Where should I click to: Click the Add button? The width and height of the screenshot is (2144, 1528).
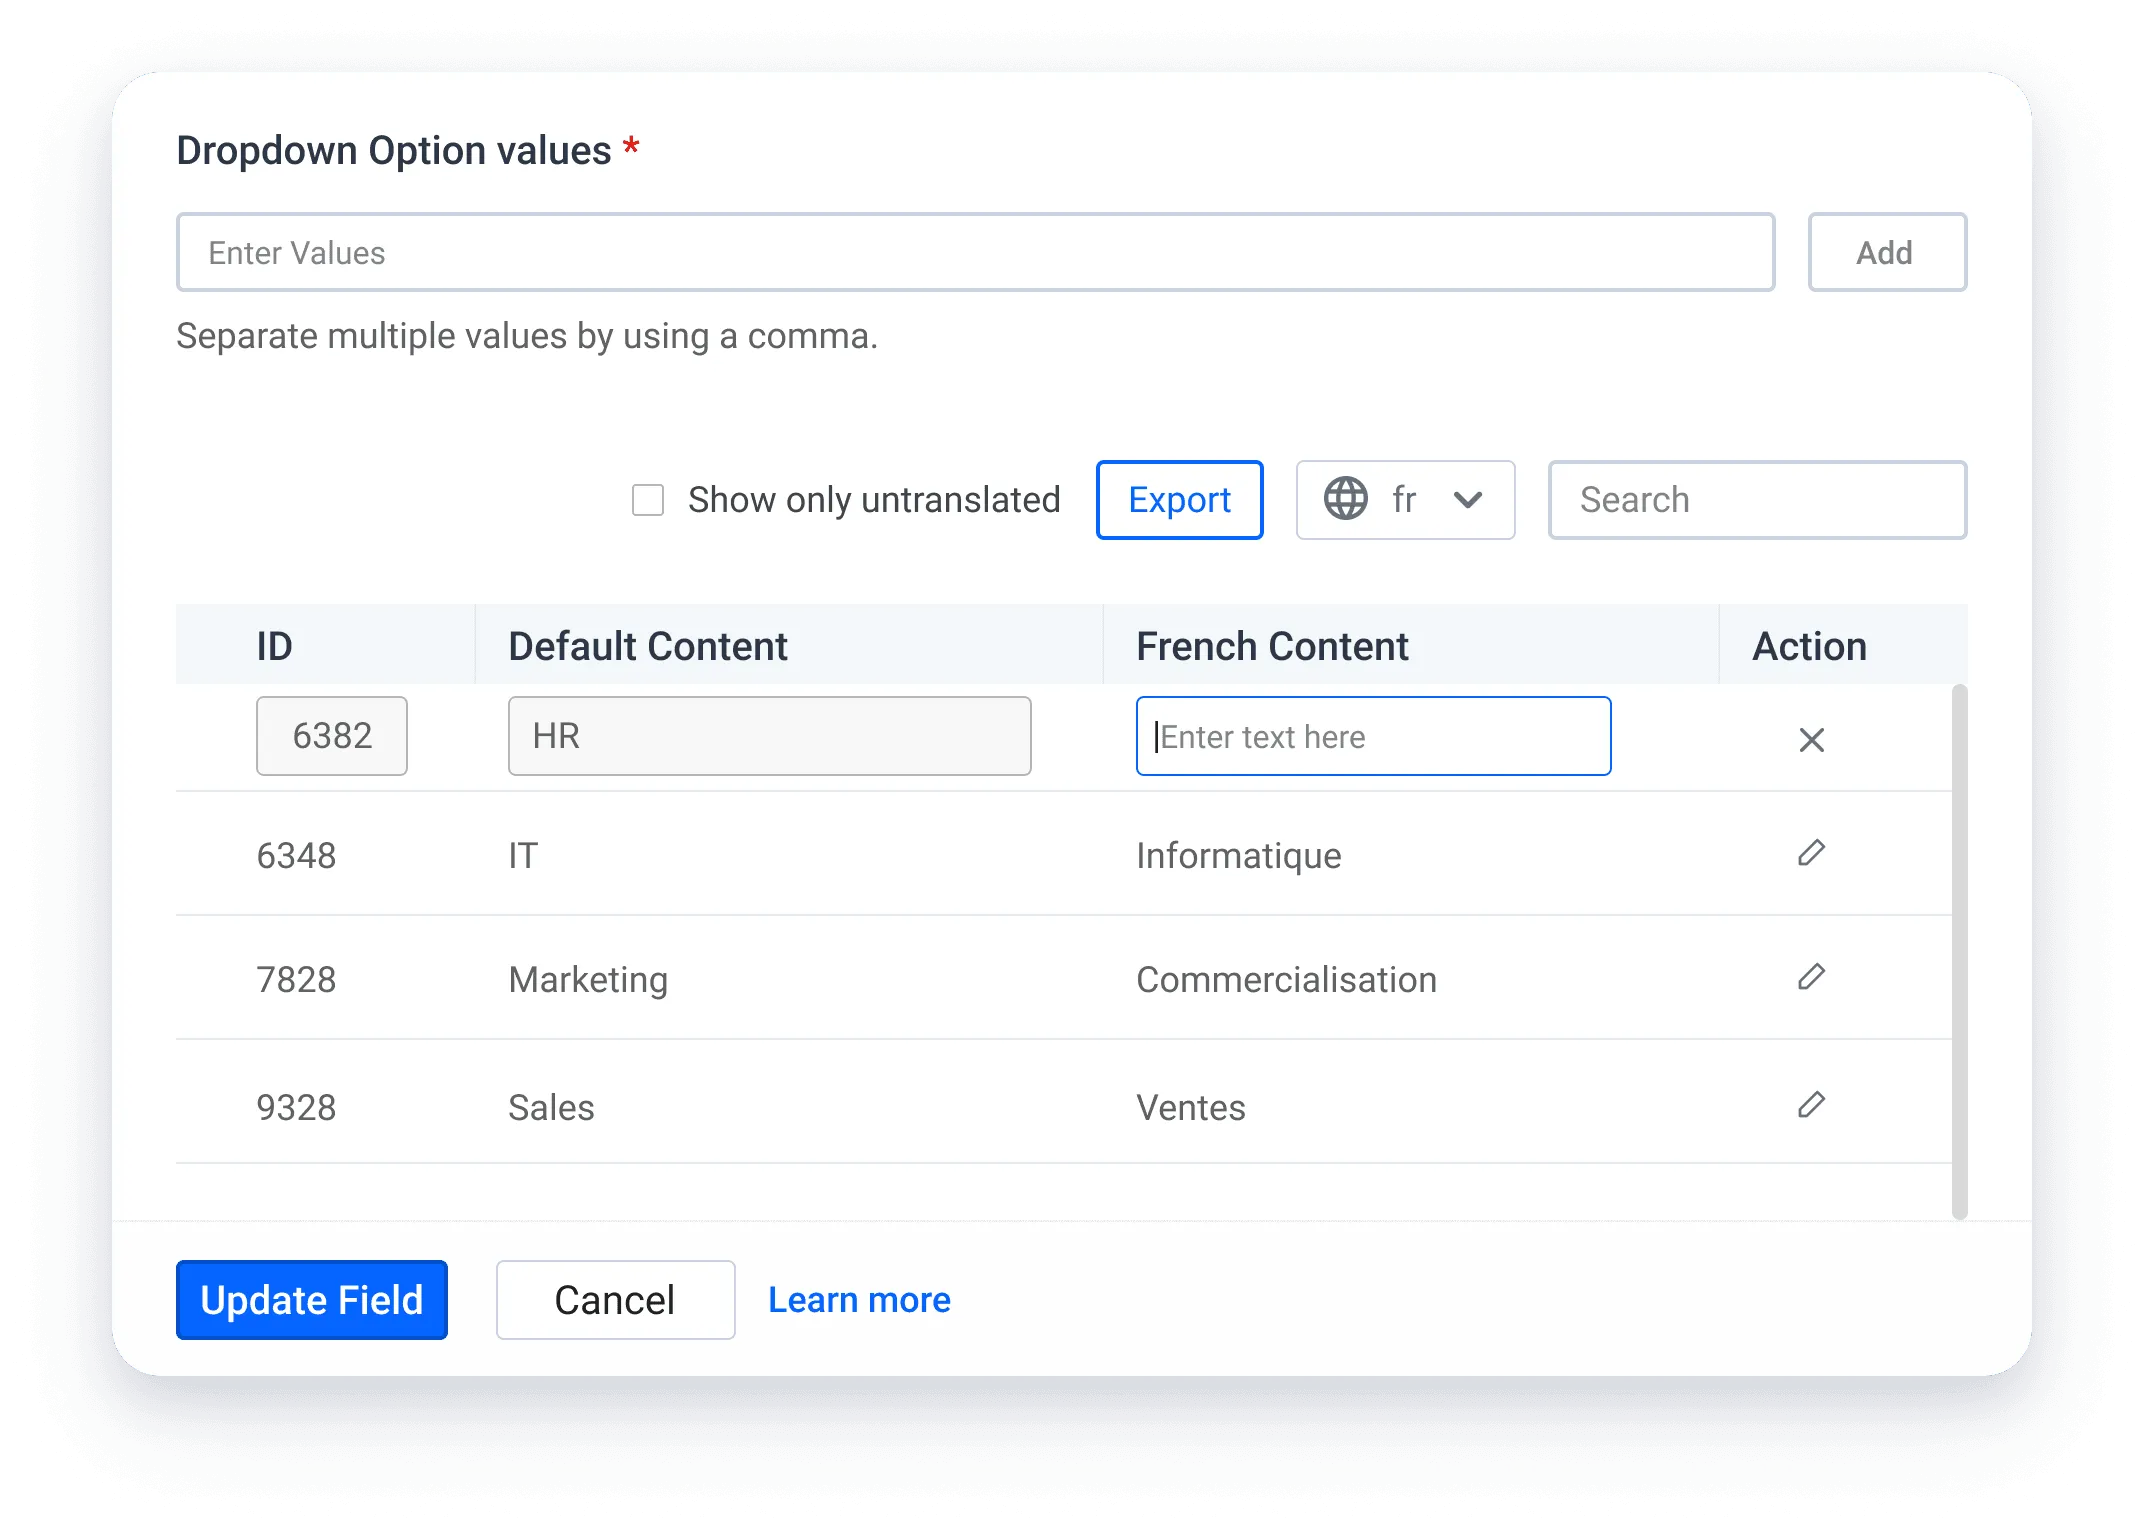click(x=1886, y=252)
